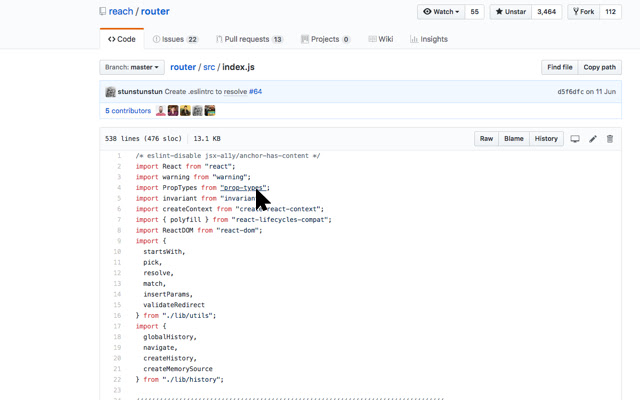This screenshot has height=400, width=640.
Task: Click the stunstunstun author avatar icon
Action: 110,92
